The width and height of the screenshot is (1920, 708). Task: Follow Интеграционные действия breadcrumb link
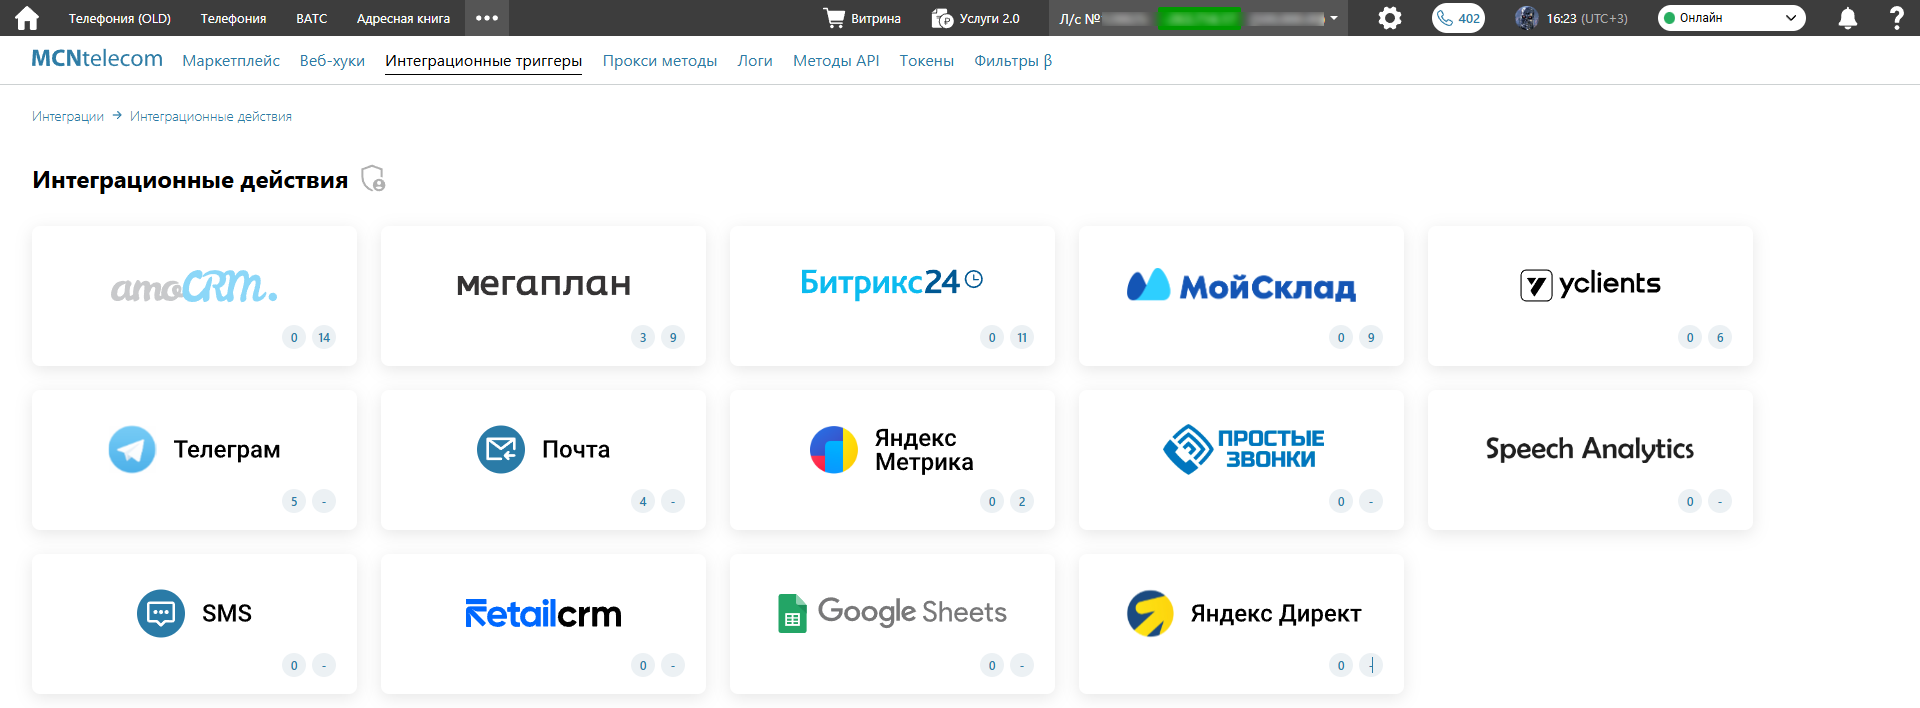211,116
